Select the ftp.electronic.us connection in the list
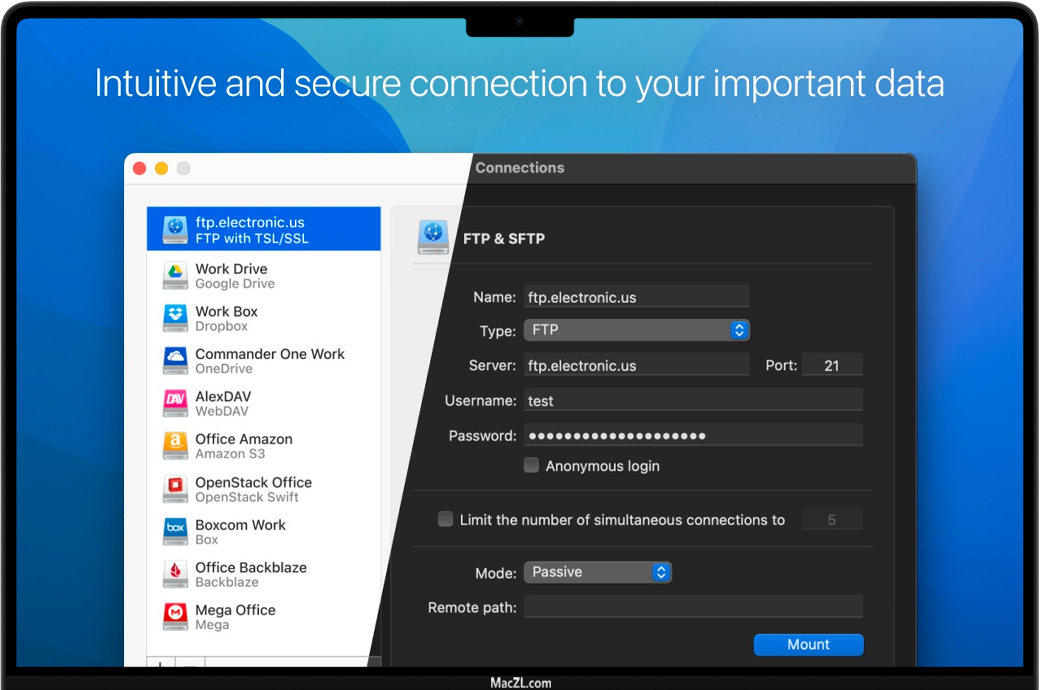The width and height of the screenshot is (1040, 690). [264, 229]
